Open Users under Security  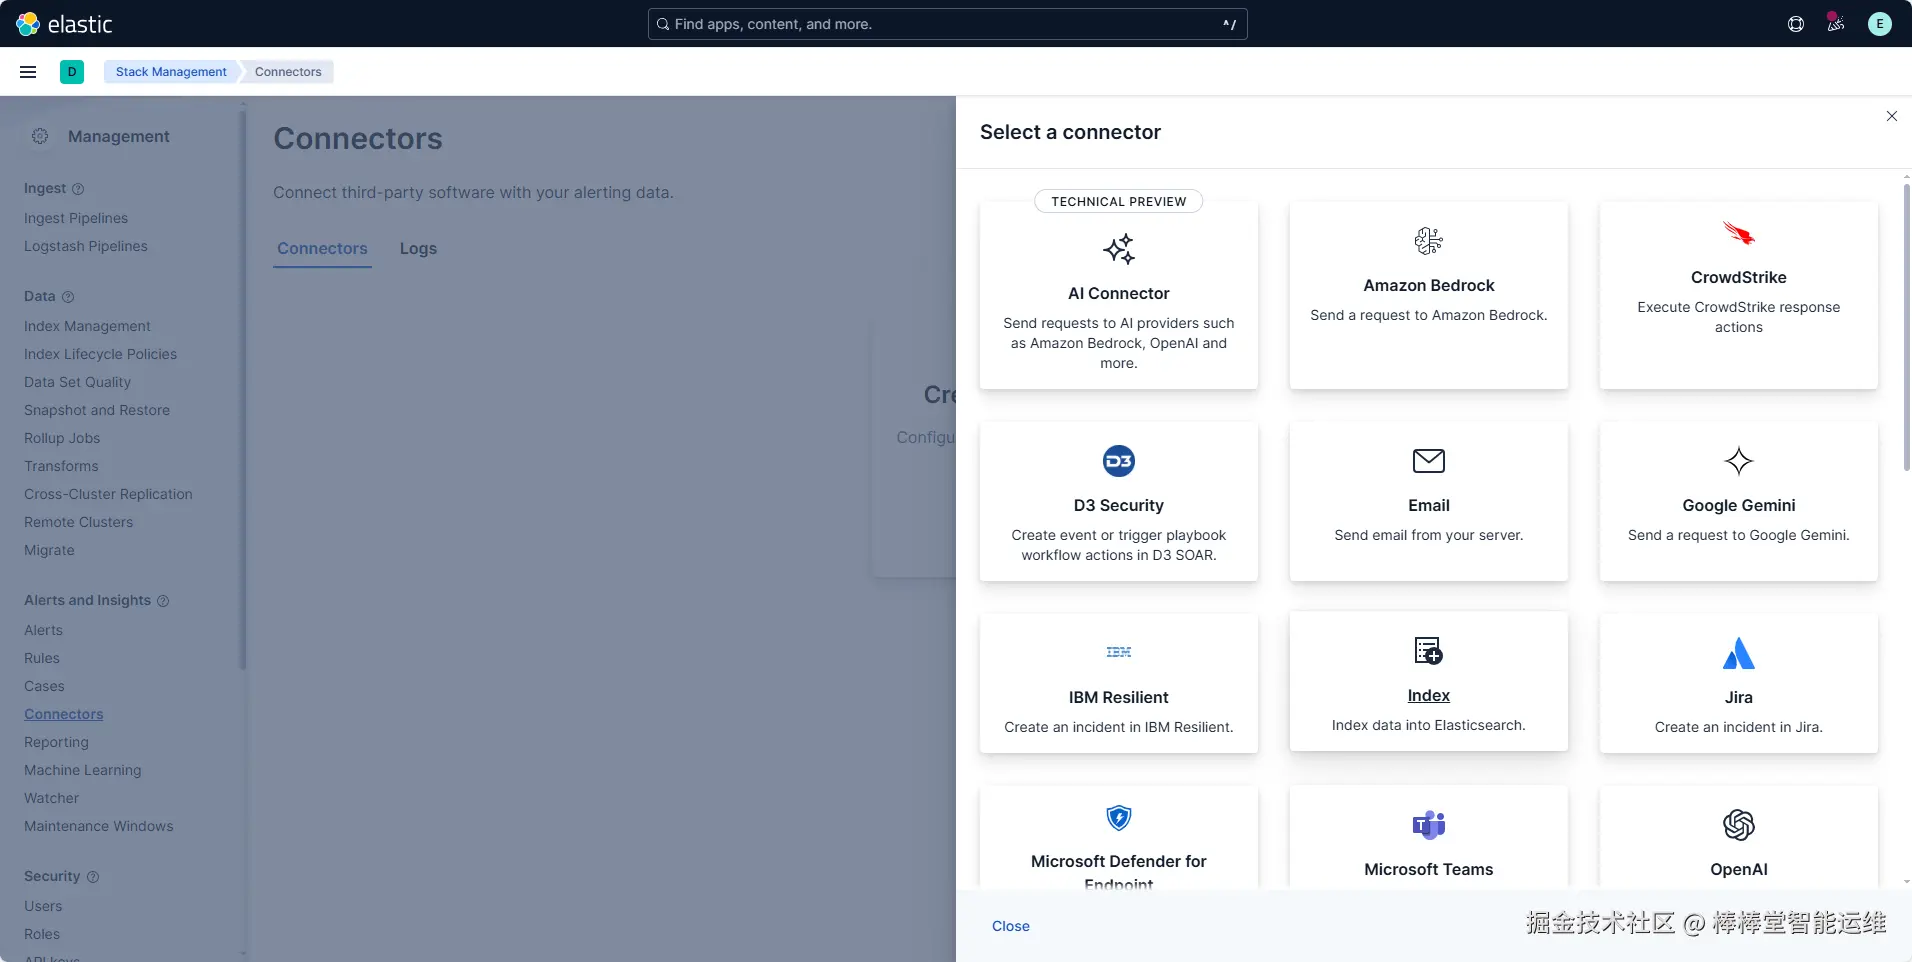[43, 906]
